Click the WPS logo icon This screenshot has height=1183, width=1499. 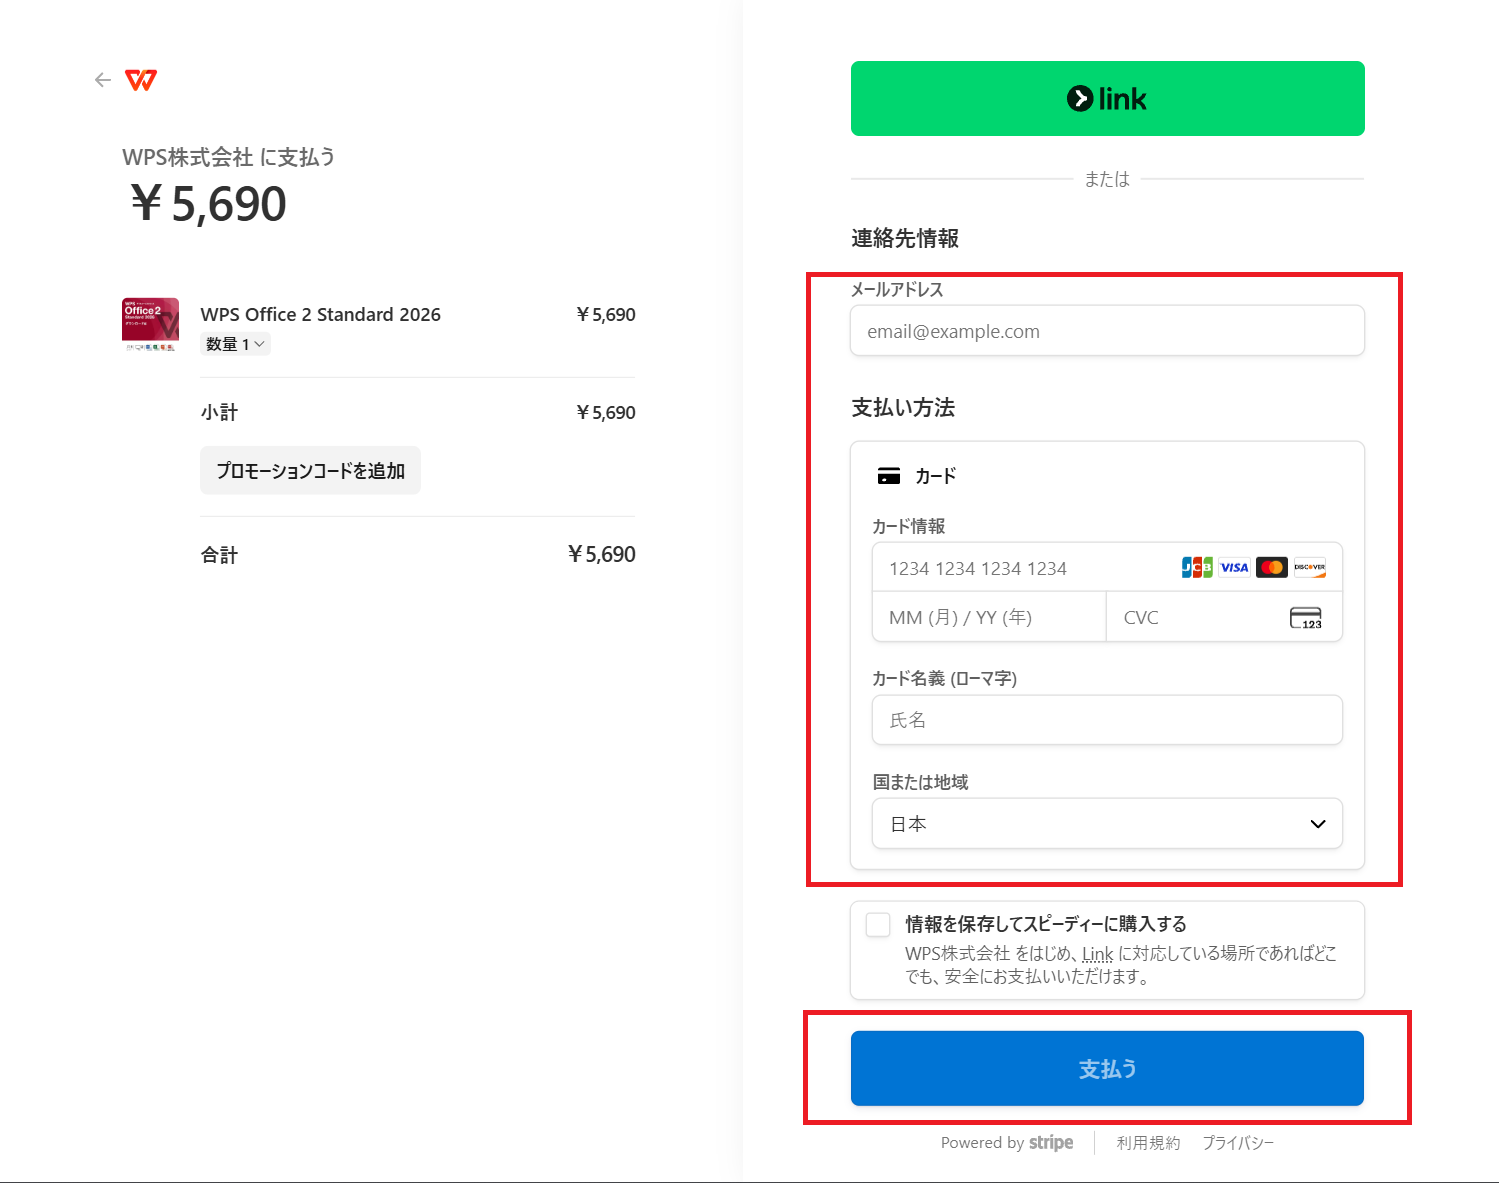141,80
